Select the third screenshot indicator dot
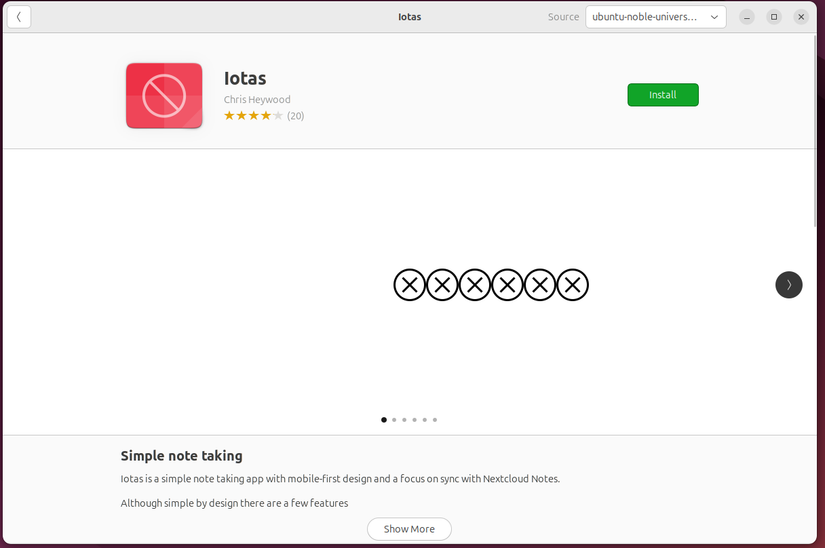The image size is (825, 548). (404, 420)
